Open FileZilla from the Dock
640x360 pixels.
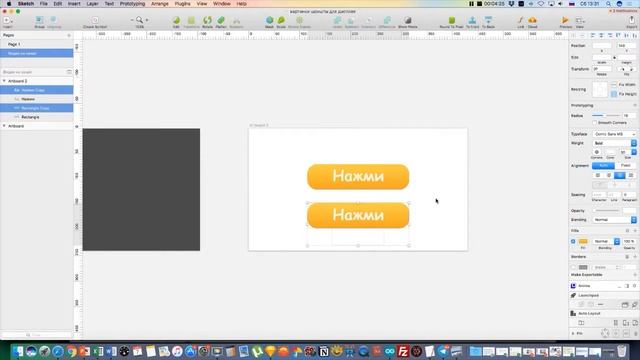[403, 351]
